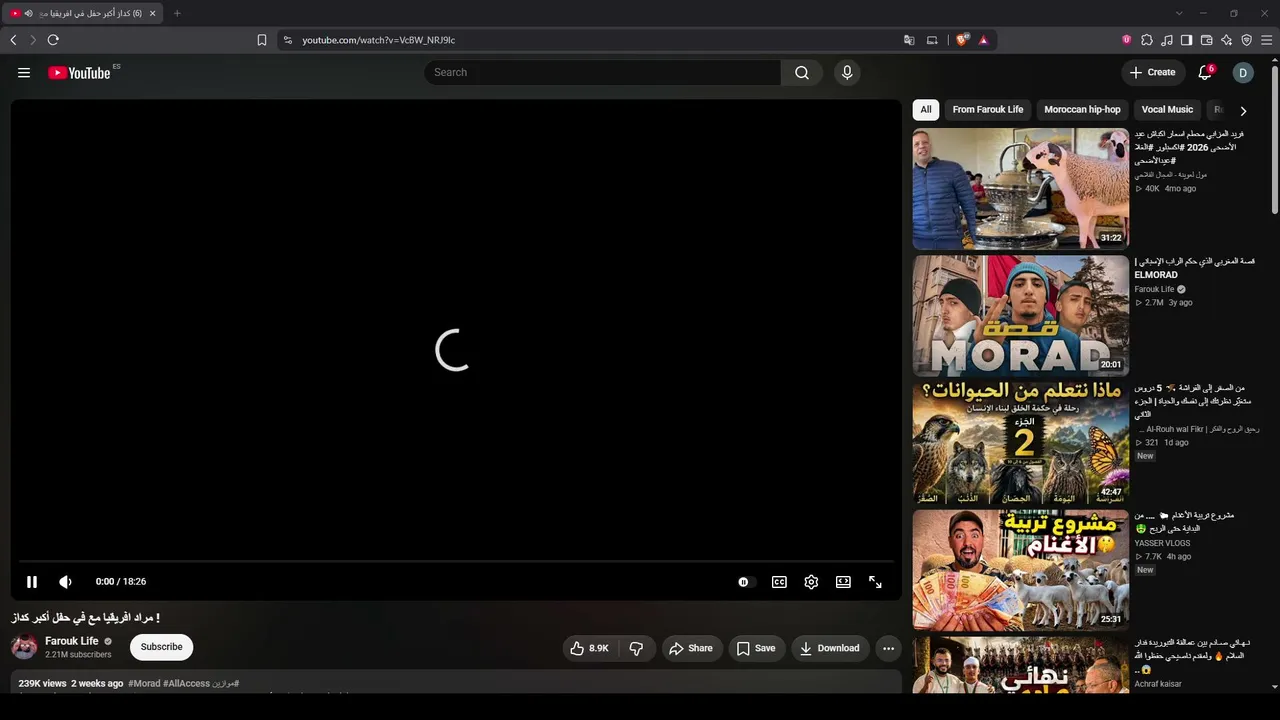Click the YouTube search field

tap(603, 72)
